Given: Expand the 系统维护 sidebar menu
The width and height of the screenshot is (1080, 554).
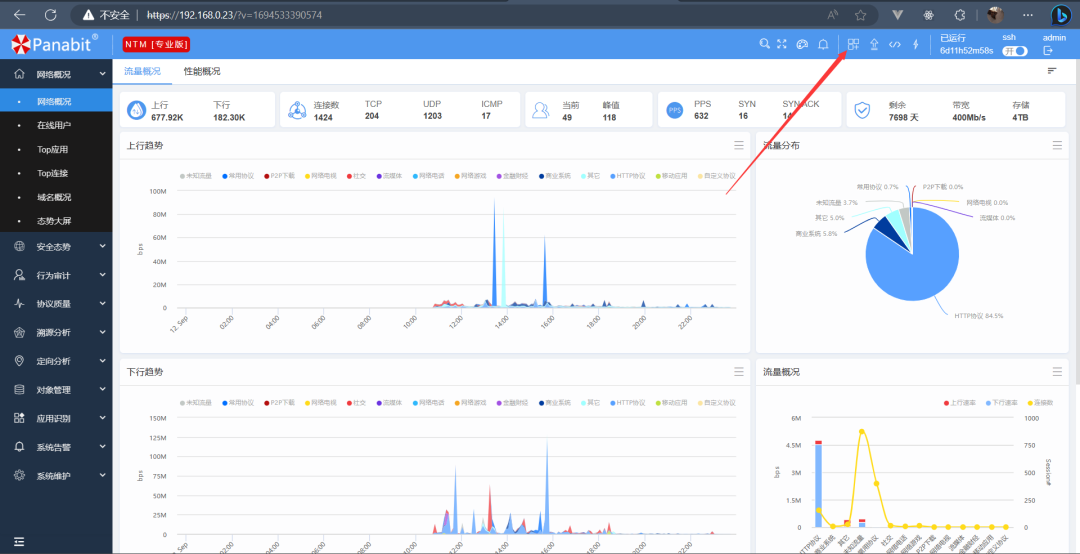Looking at the screenshot, I should pos(56,475).
